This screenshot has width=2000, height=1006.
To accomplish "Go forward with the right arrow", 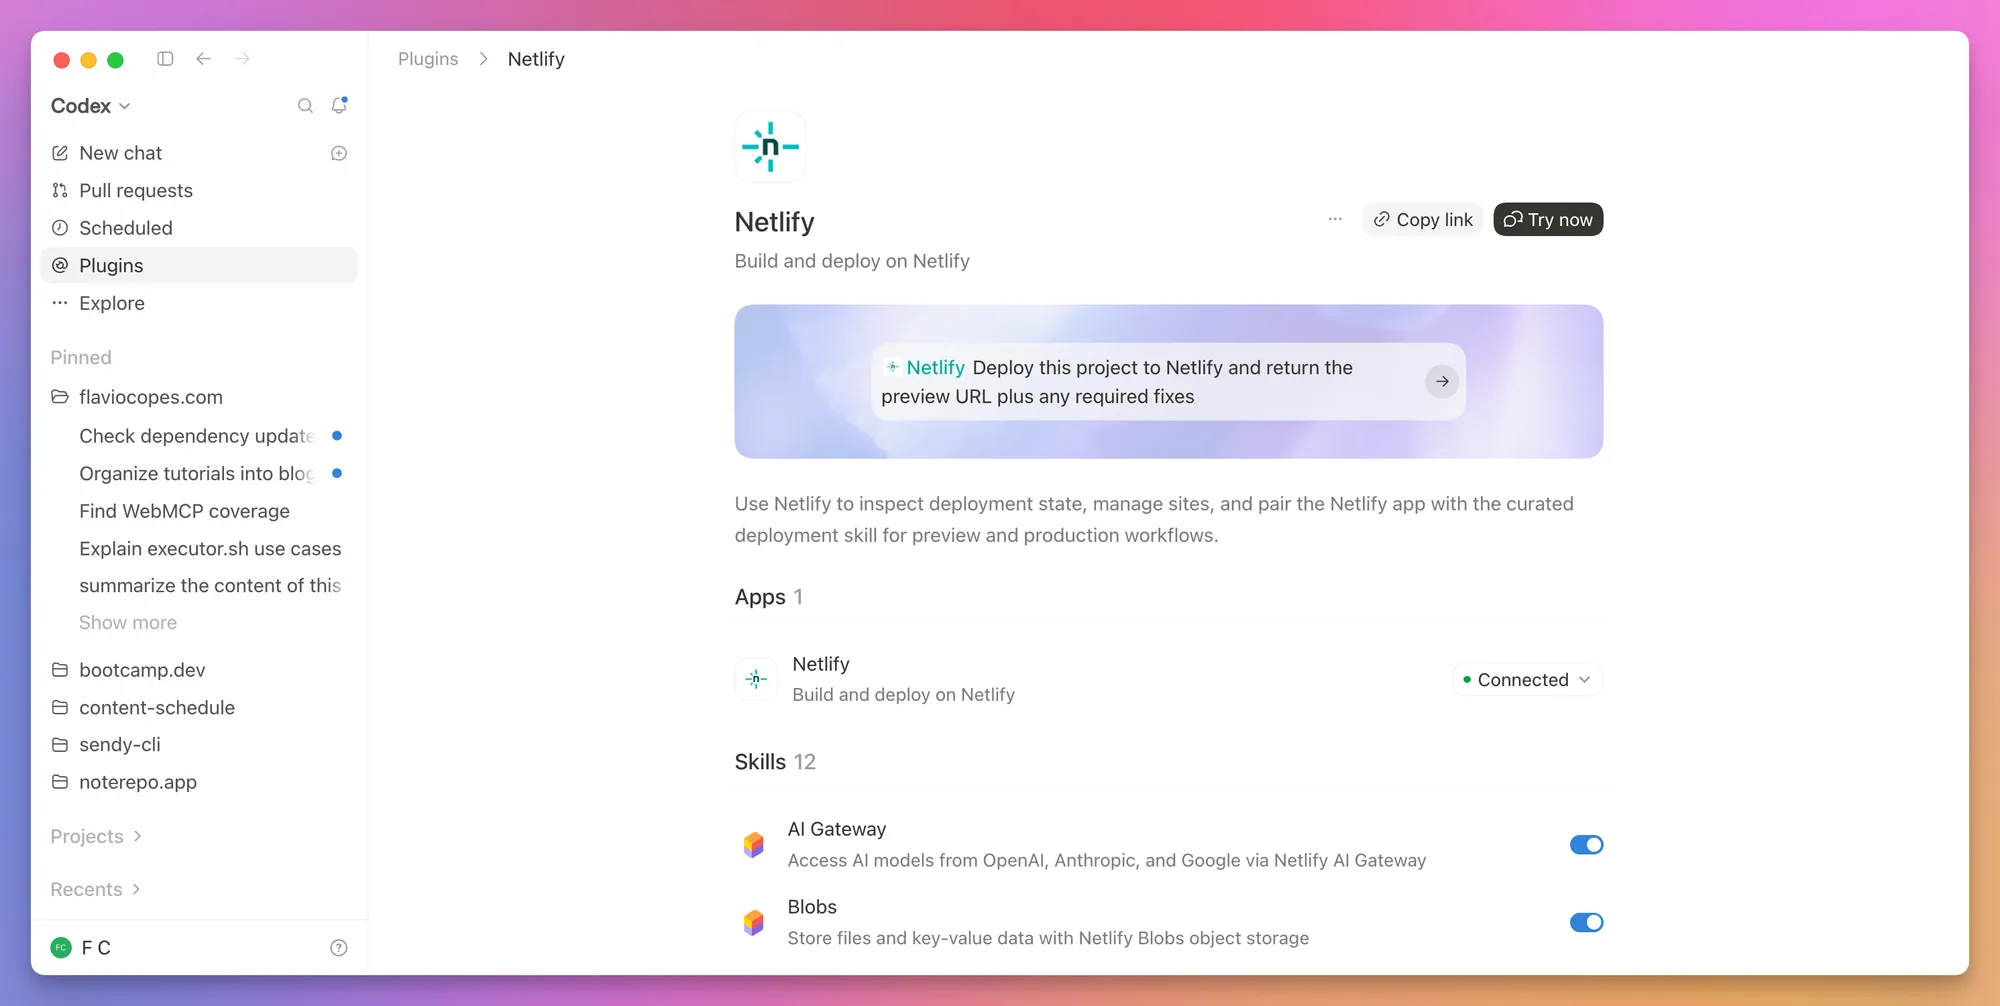I will coord(243,59).
